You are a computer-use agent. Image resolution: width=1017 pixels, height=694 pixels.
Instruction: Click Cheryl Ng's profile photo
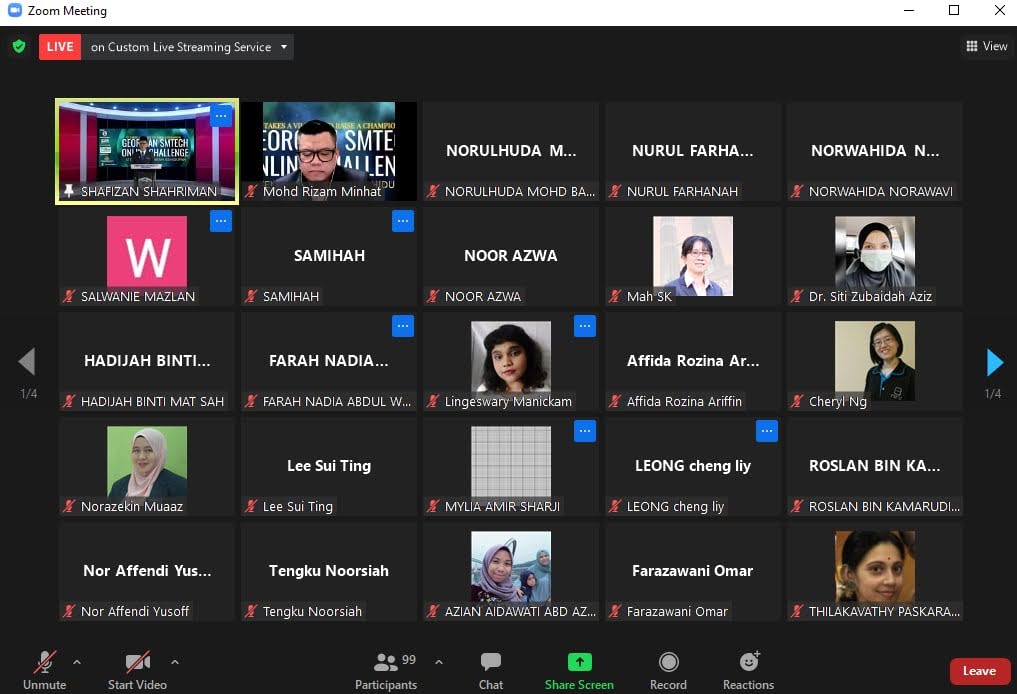click(875, 361)
